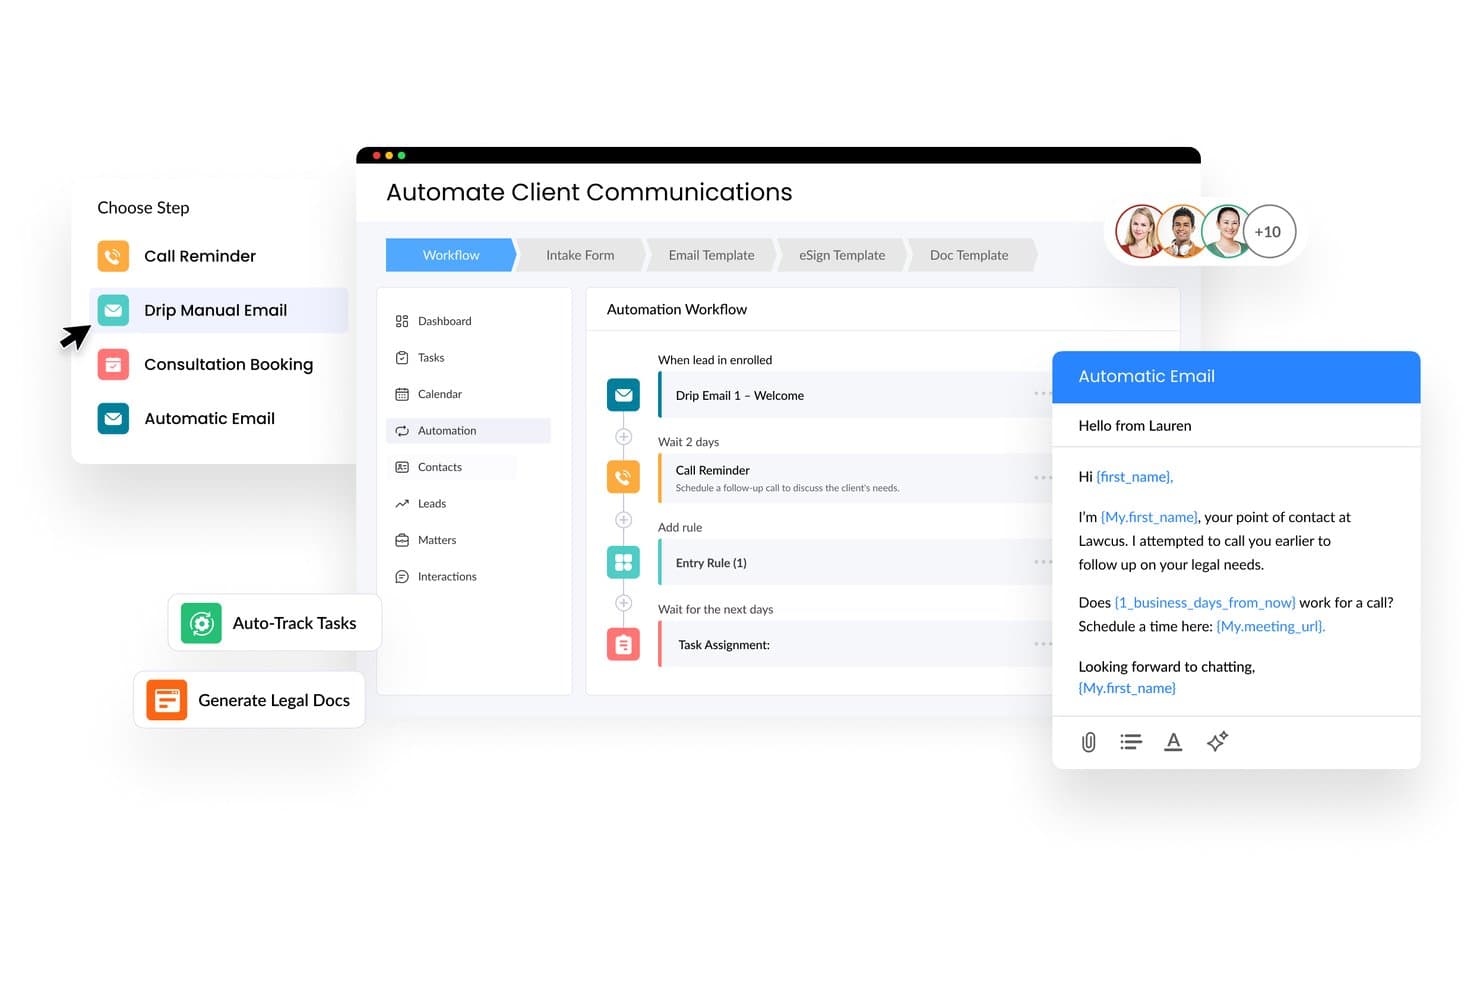
Task: Add a step below Drip Email 1 using plus circle
Action: [x=623, y=437]
